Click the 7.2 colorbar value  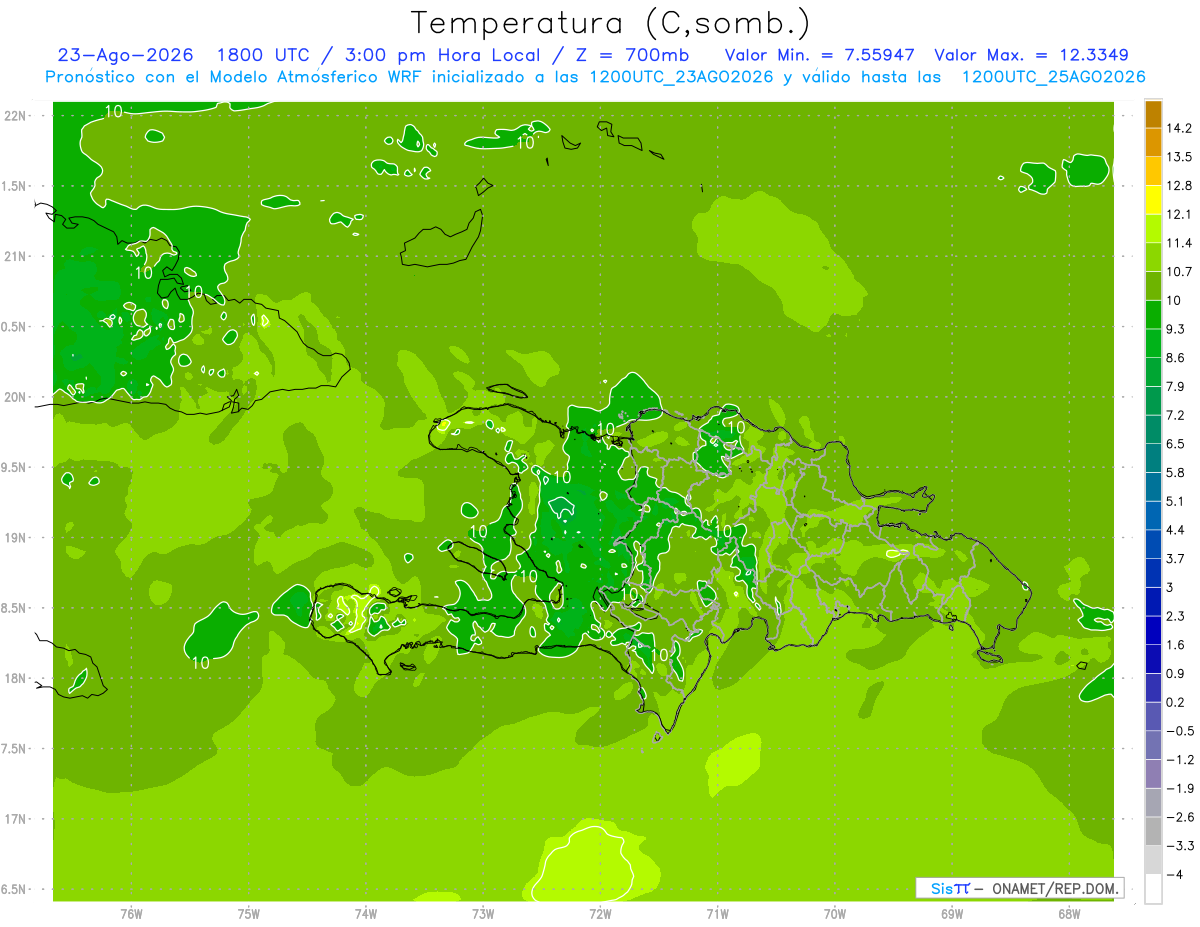(x=1176, y=415)
